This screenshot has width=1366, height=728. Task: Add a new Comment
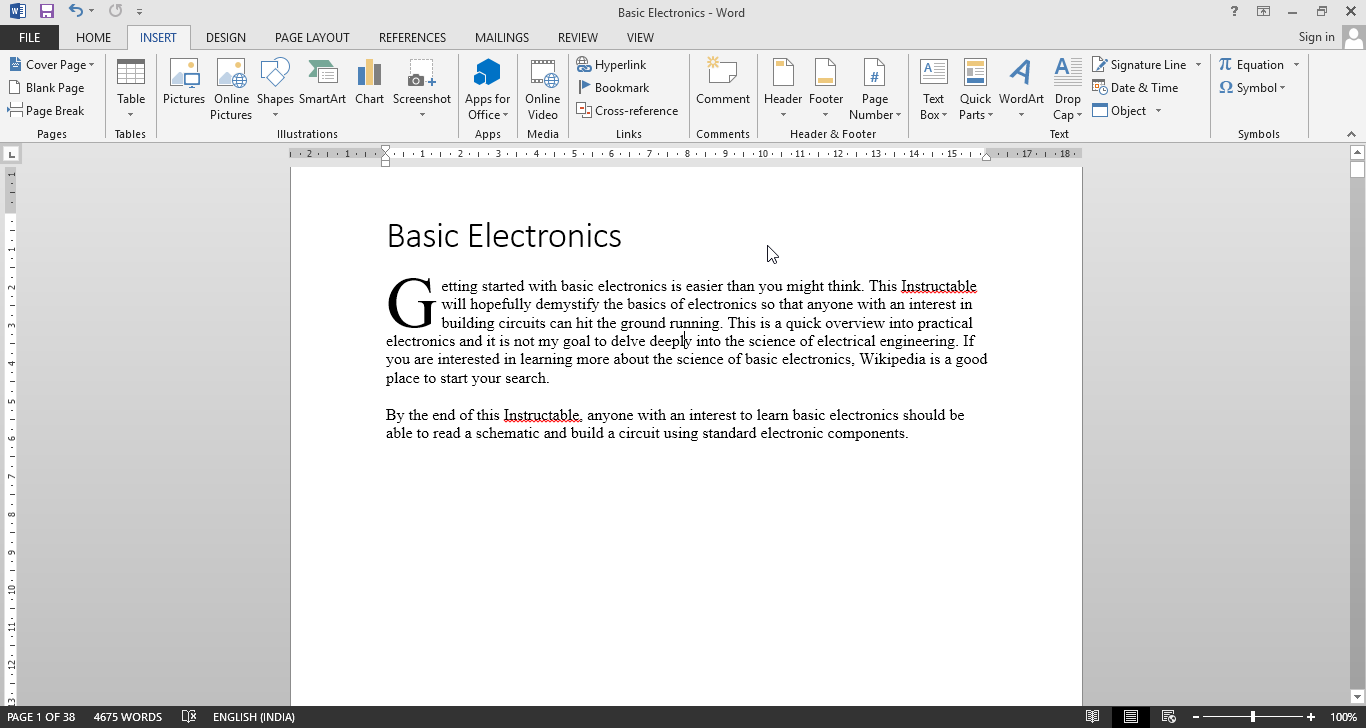(723, 82)
